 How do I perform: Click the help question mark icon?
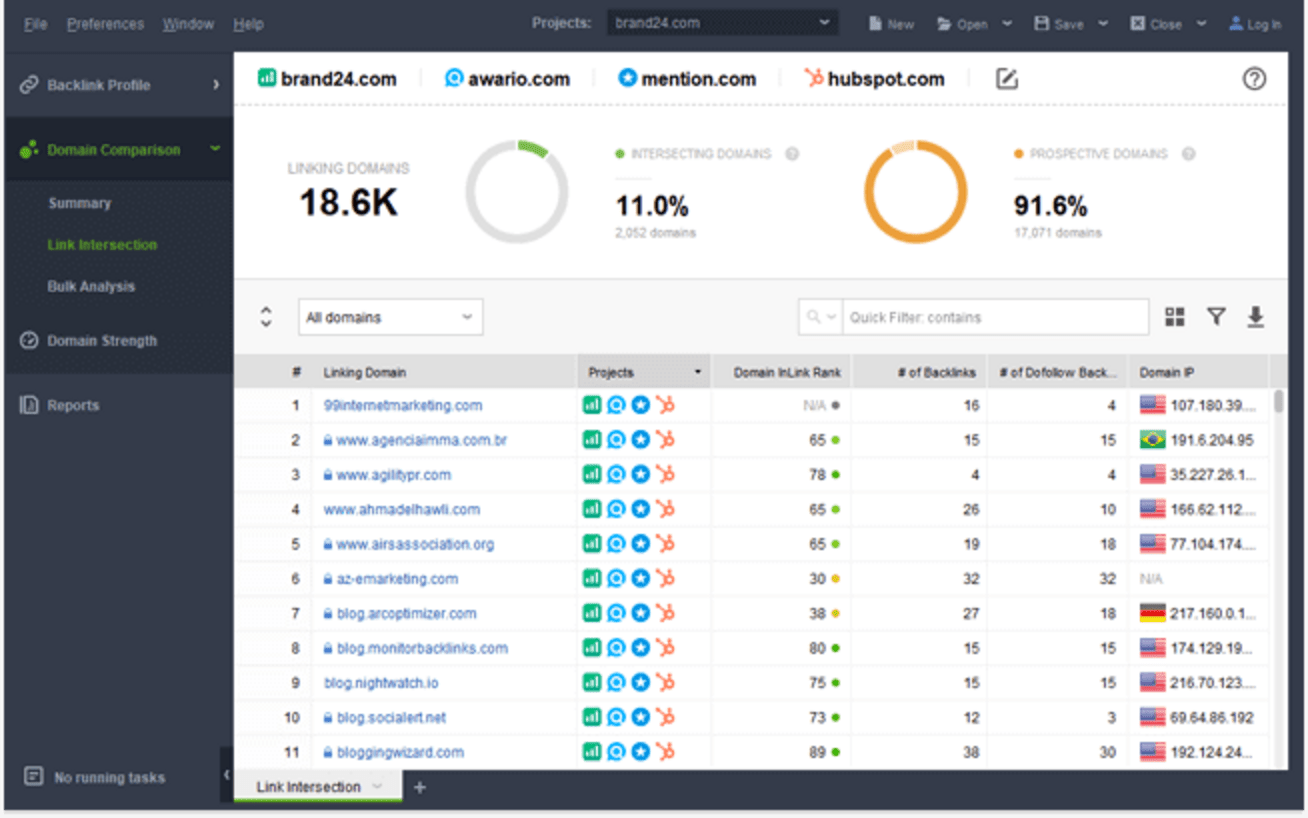click(1254, 79)
